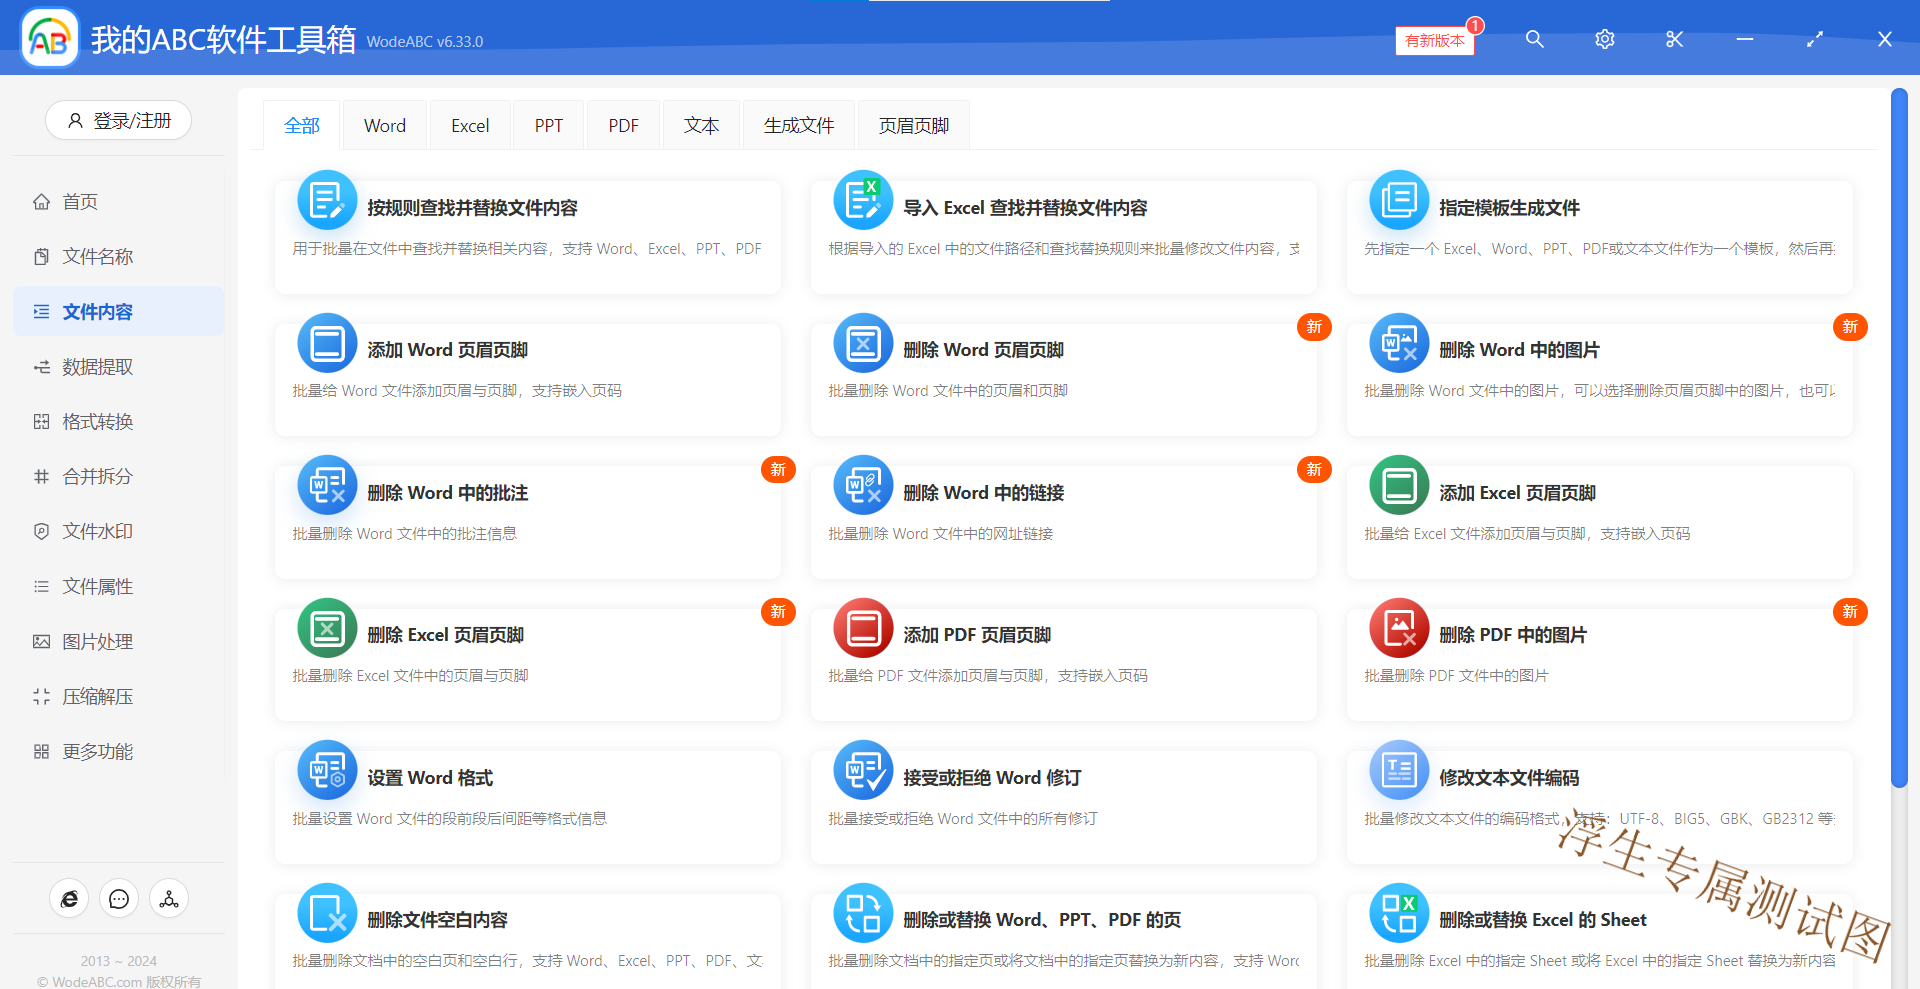Select 图片处理 from the sidebar
Screen dimensions: 1920x989
pos(97,642)
